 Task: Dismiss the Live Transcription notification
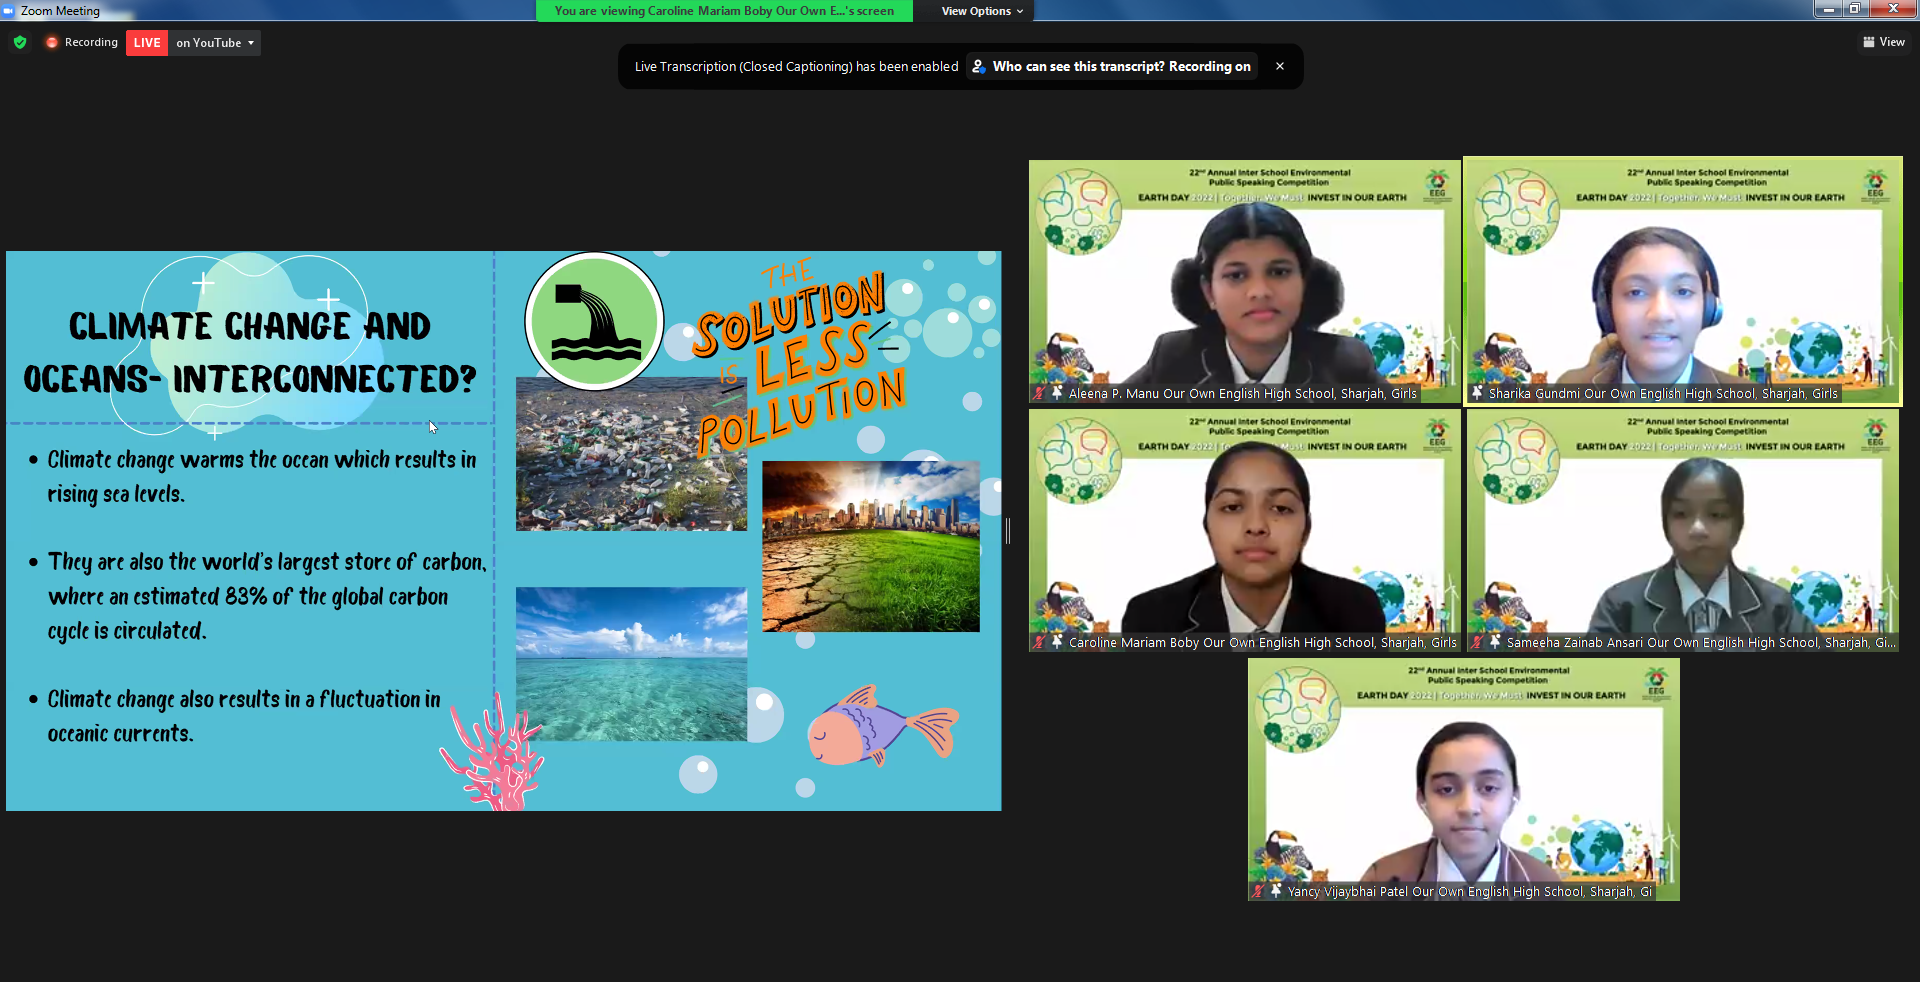[x=1280, y=66]
